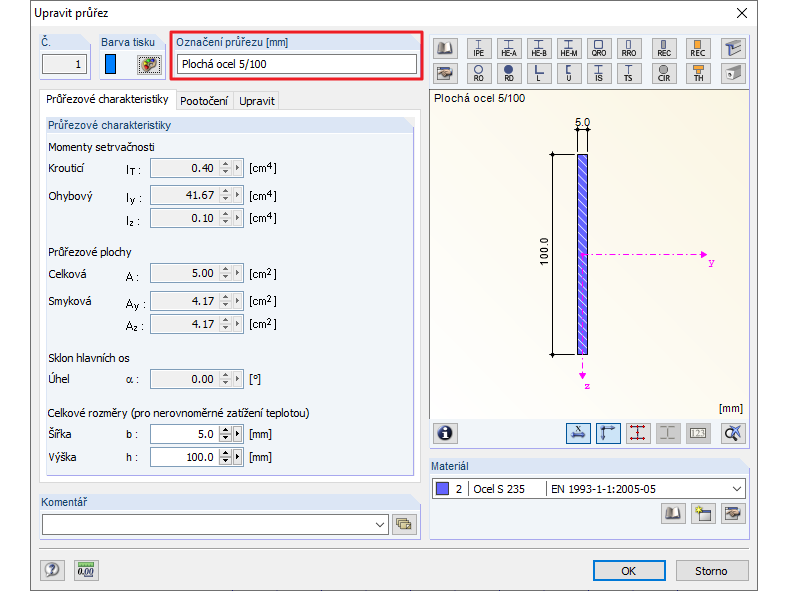Pick the U channel section
Viewport: 788px width, 591px height.
tap(568, 73)
